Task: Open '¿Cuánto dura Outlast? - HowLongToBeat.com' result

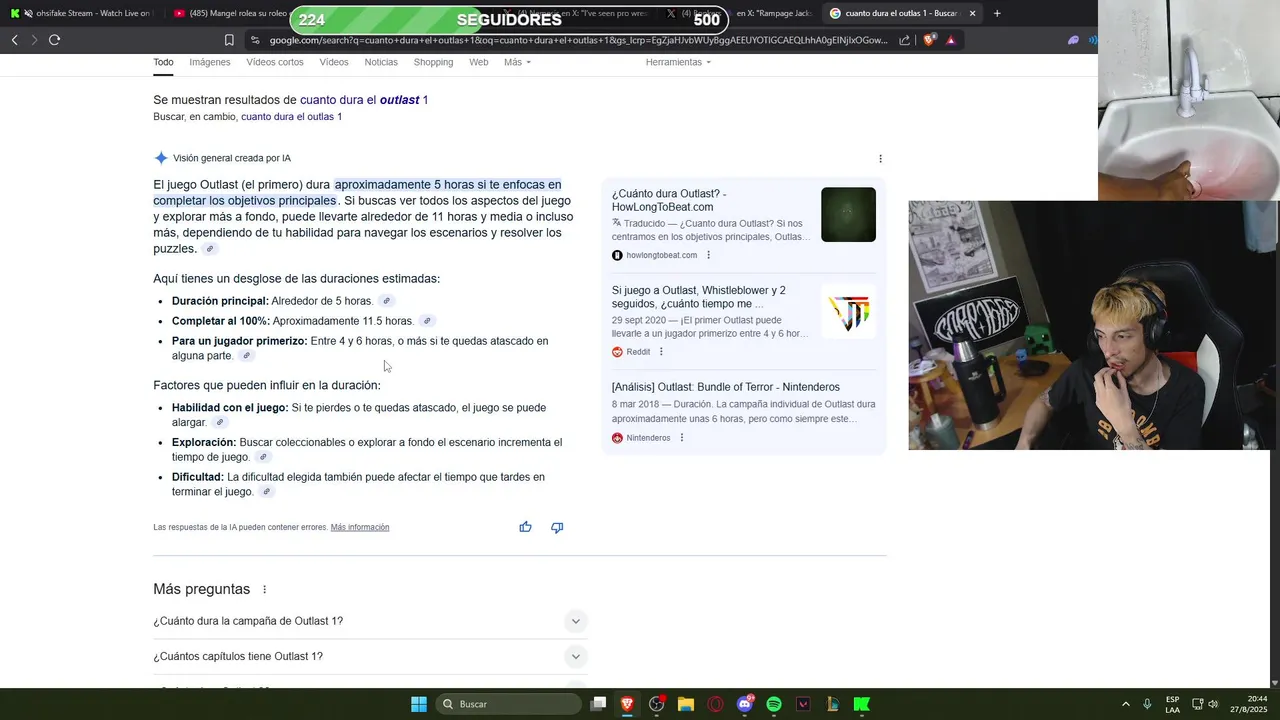Action: [669, 200]
